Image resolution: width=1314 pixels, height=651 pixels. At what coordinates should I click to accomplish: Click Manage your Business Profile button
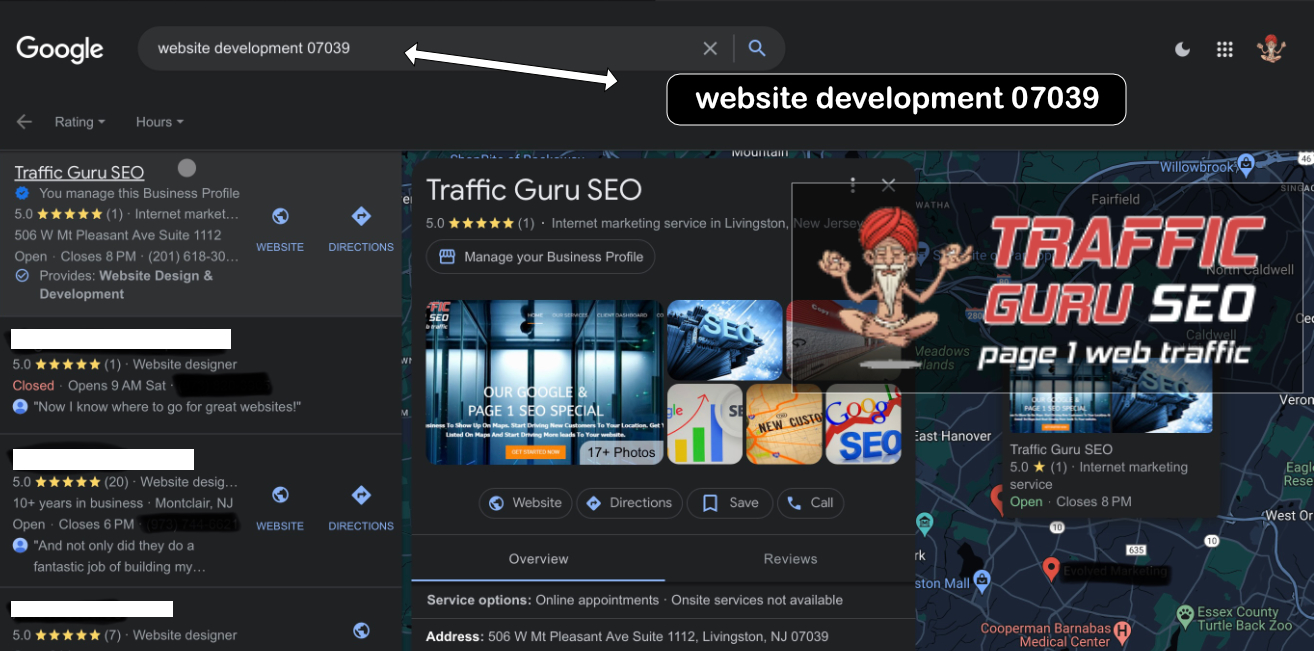[541, 257]
